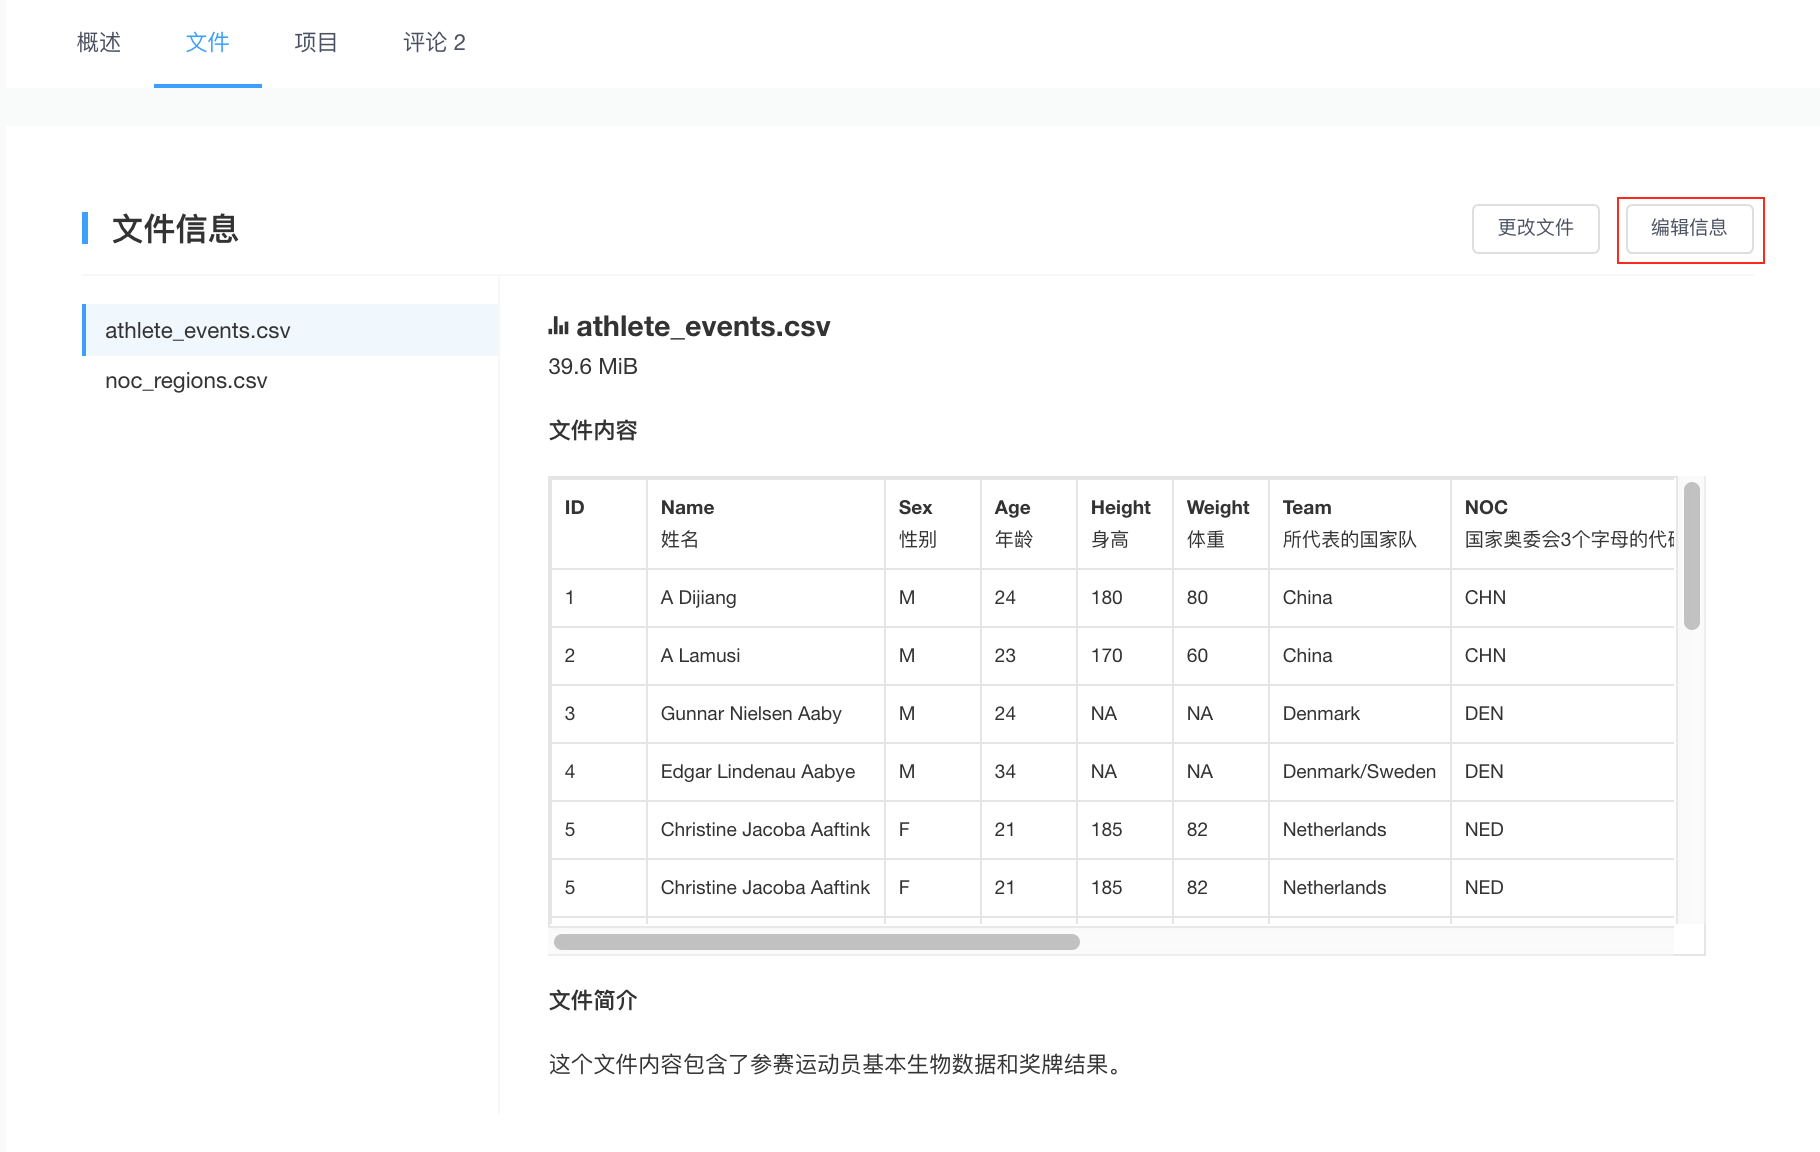
Task: Click the cell 'A Lamusi'
Action: [x=765, y=656]
